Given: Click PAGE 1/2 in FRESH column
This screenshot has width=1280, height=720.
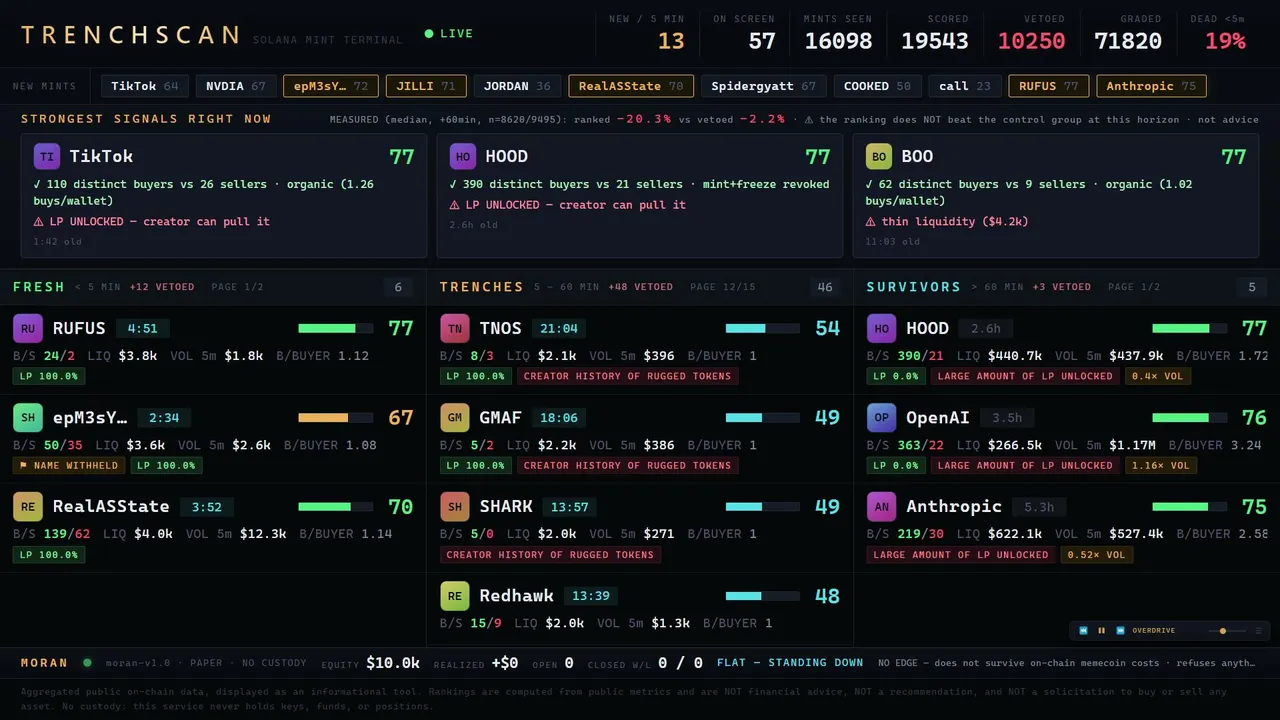Looking at the screenshot, I should point(238,287).
